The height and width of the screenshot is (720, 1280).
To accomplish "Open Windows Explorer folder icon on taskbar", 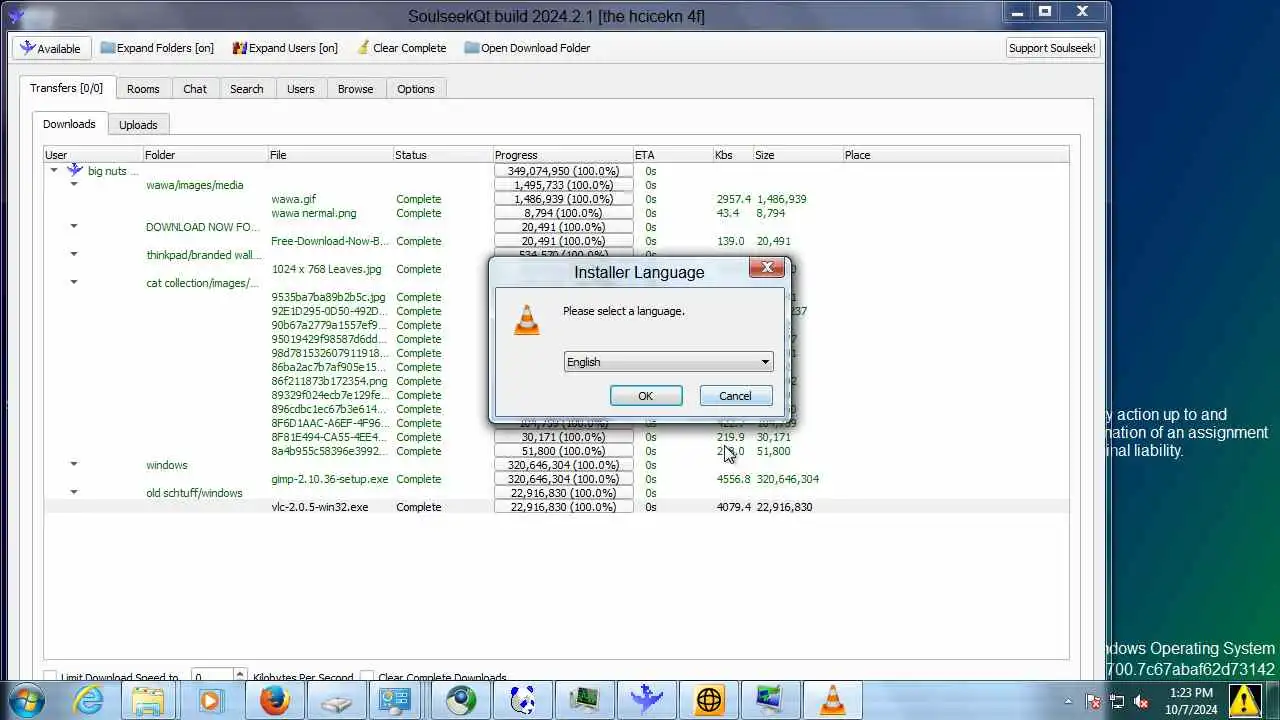I will pyautogui.click(x=148, y=700).
